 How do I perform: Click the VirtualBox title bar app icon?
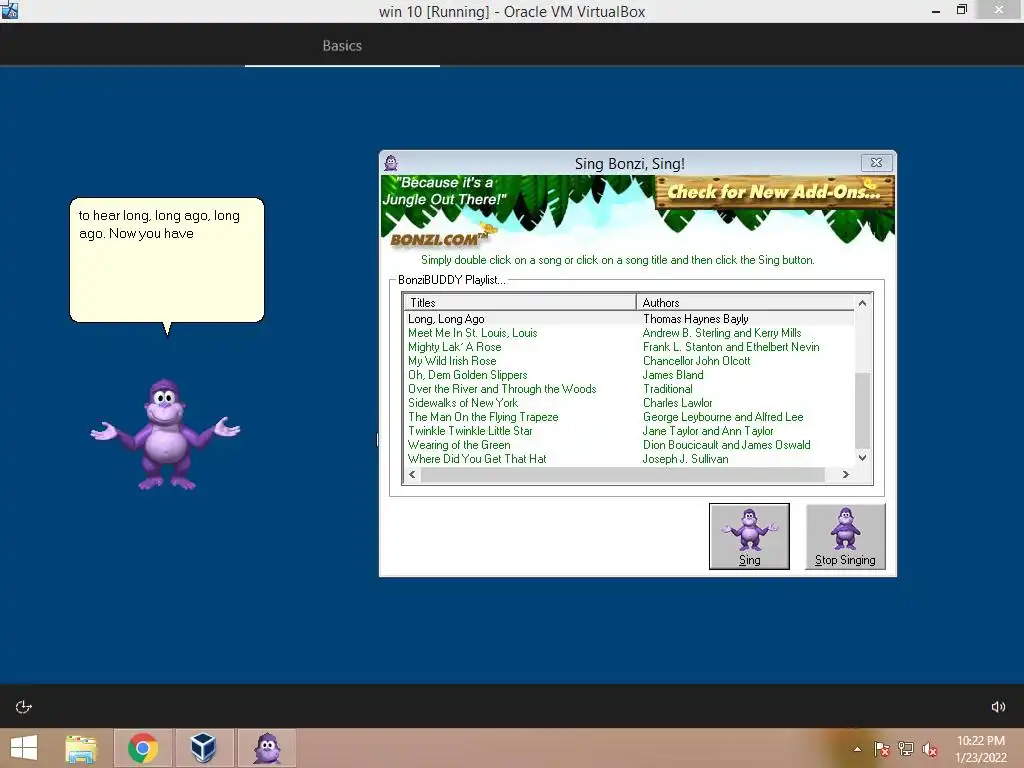tap(9, 10)
